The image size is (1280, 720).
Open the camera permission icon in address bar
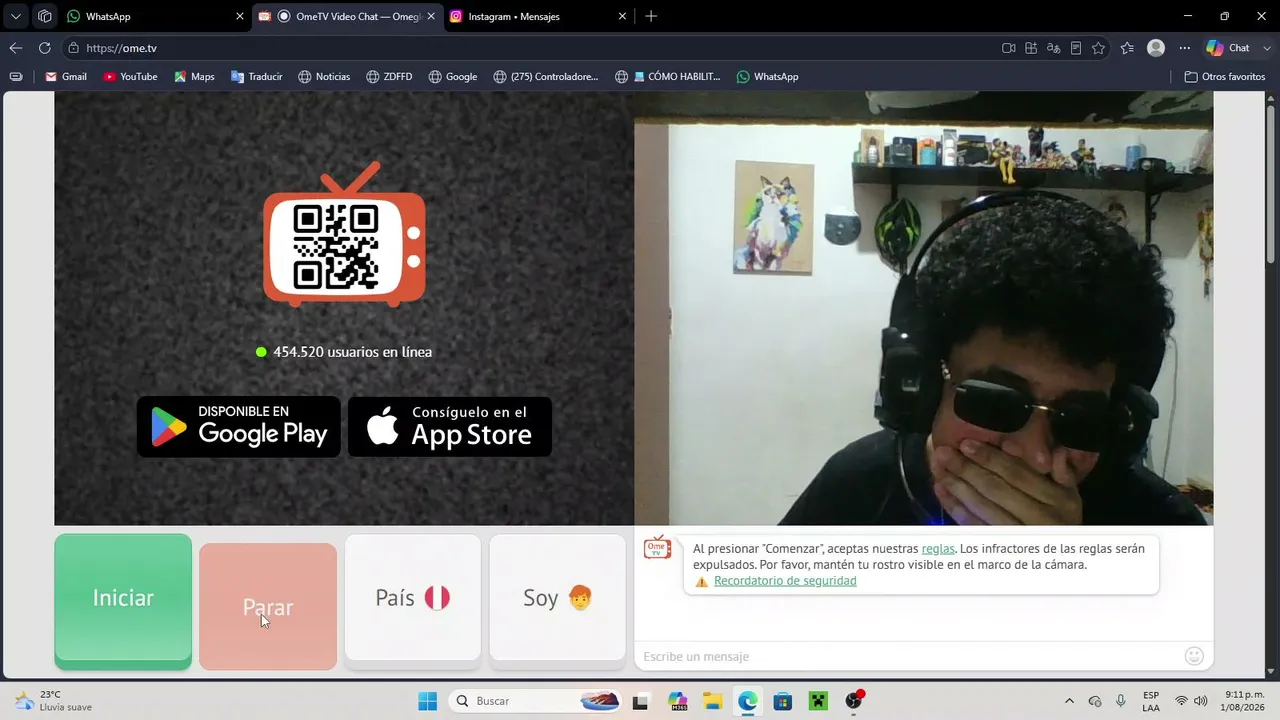tap(1009, 48)
